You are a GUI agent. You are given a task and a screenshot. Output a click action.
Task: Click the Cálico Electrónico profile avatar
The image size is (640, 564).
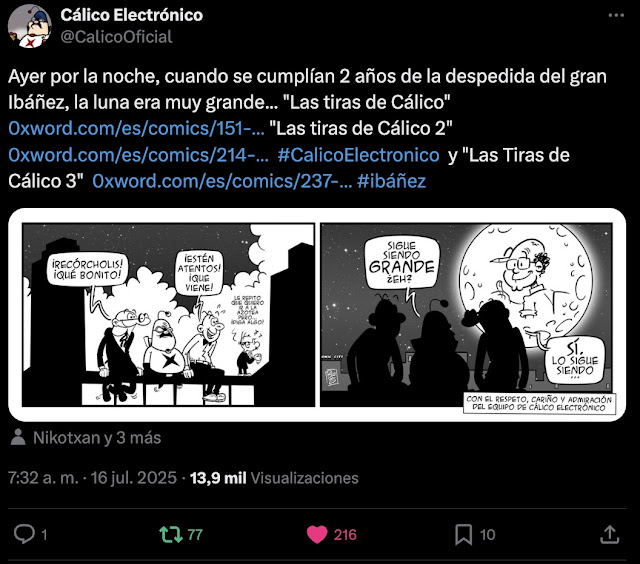pyautogui.click(x=29, y=26)
